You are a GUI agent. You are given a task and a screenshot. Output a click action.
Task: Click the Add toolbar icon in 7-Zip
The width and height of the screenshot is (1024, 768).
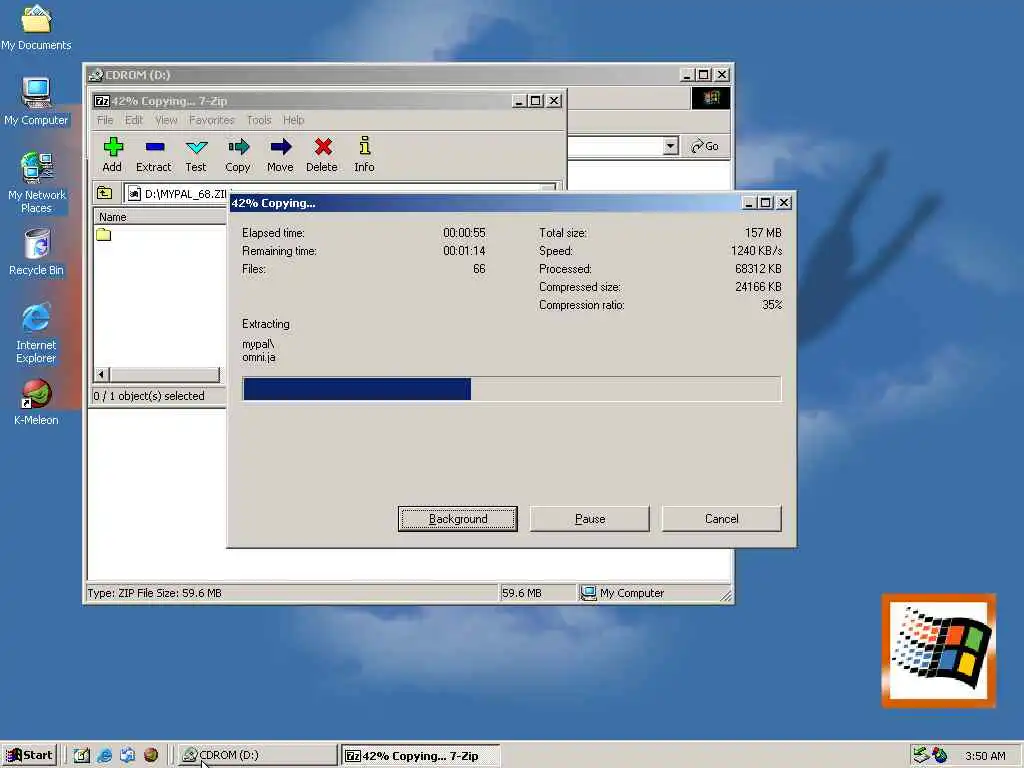(112, 155)
